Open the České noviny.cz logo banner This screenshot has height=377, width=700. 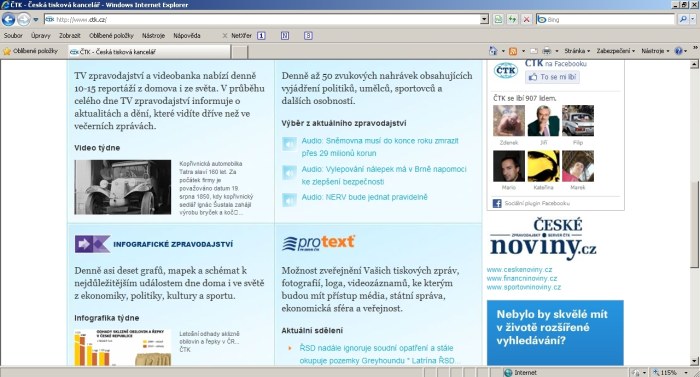(x=543, y=239)
